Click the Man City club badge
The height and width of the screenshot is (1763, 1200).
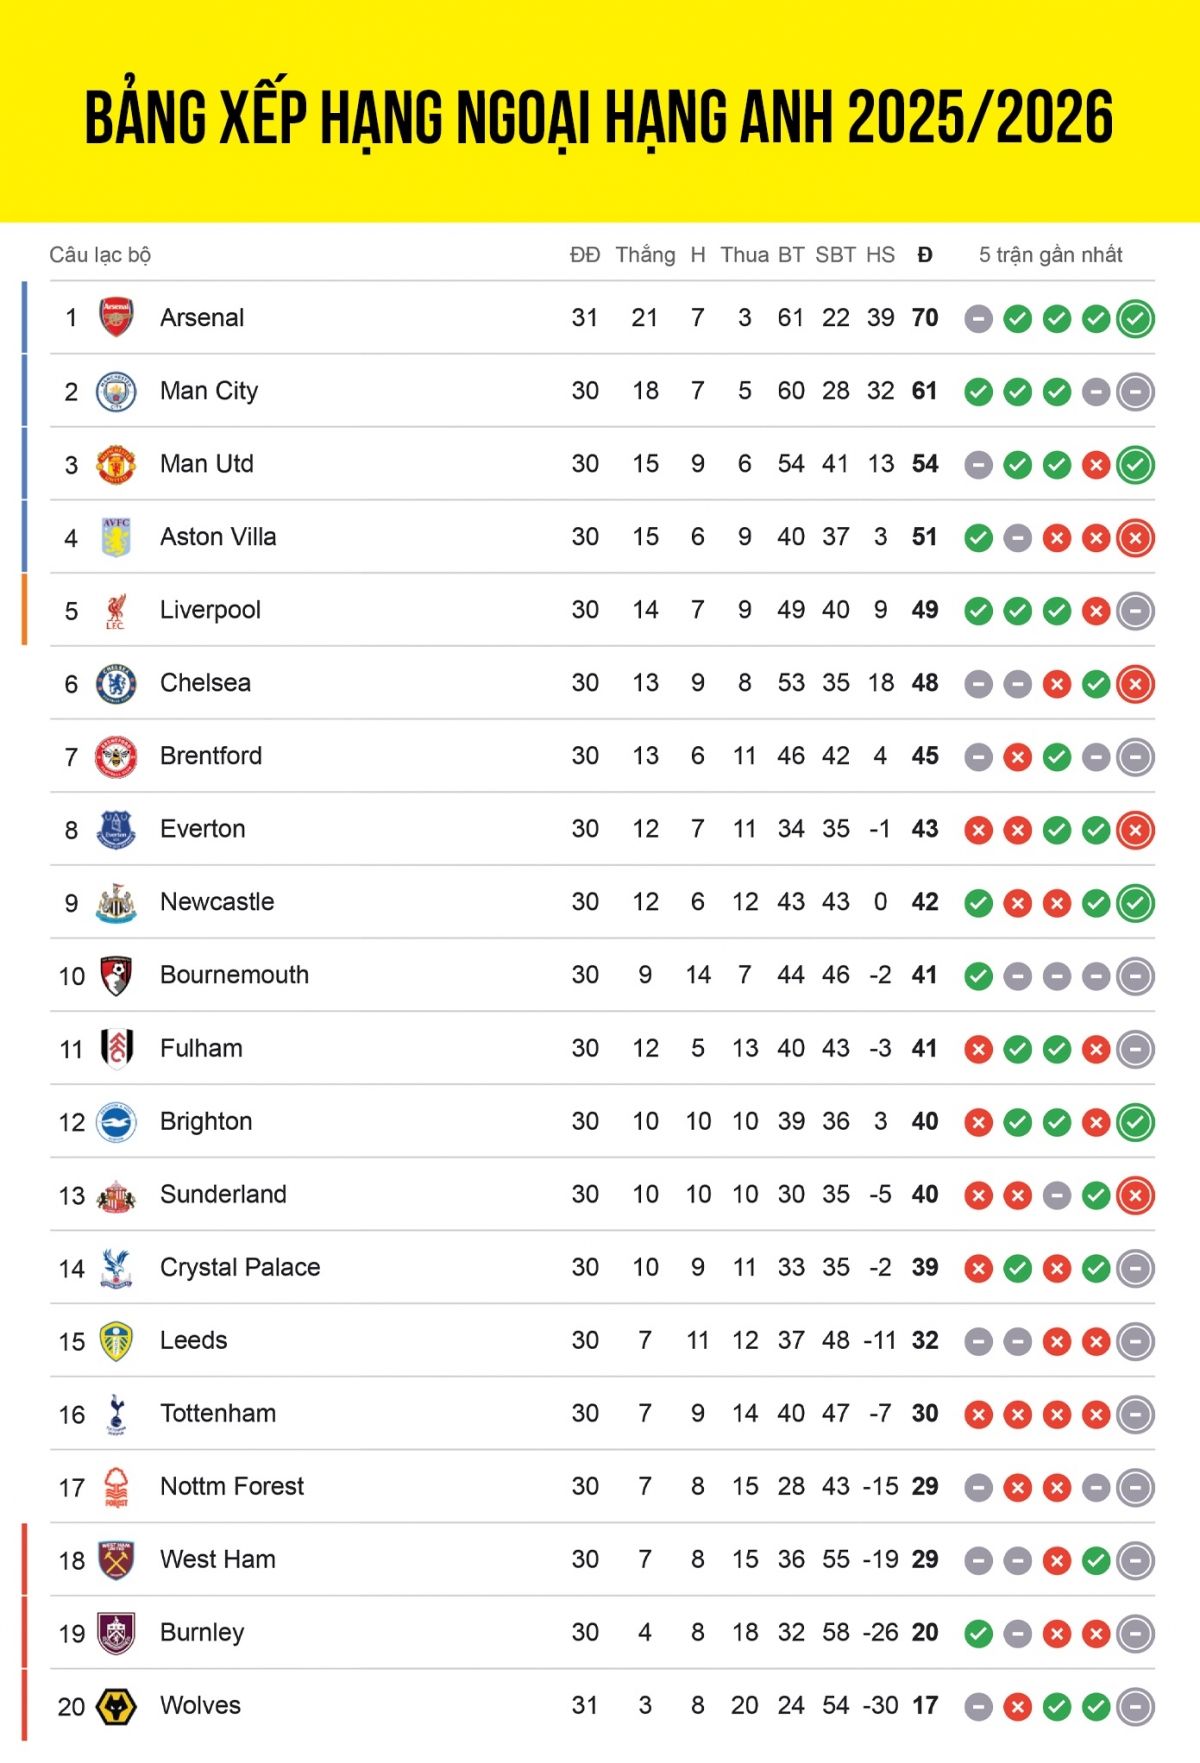point(116,391)
